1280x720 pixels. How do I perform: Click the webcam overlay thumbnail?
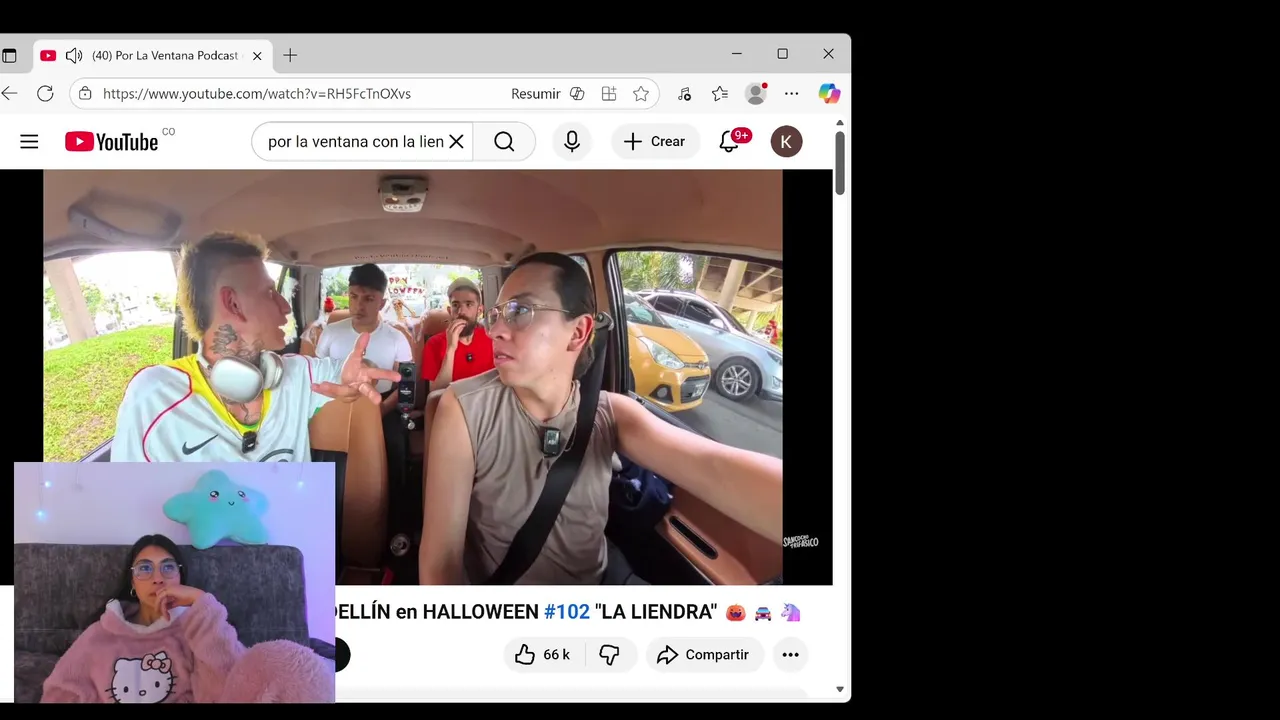175,582
